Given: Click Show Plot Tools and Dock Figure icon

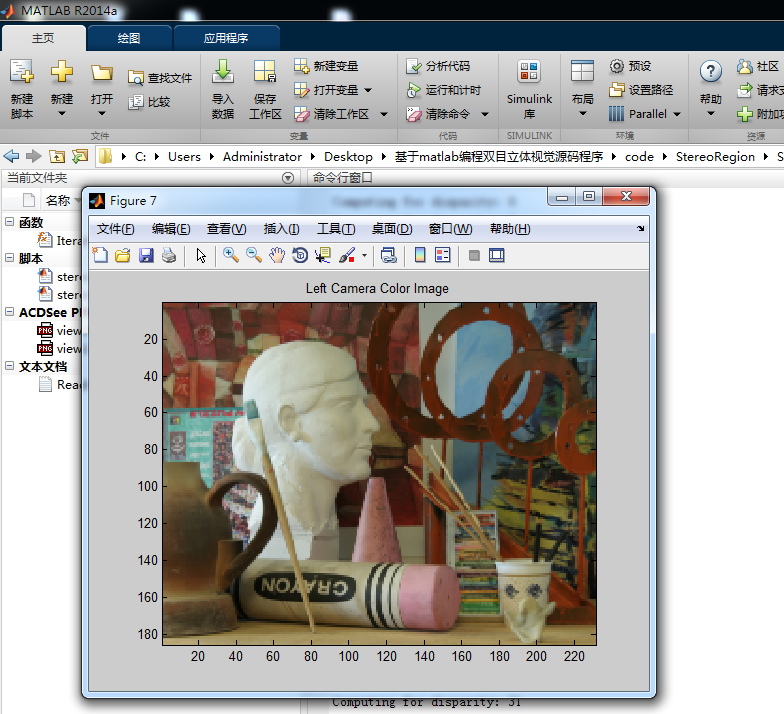Looking at the screenshot, I should 496,255.
